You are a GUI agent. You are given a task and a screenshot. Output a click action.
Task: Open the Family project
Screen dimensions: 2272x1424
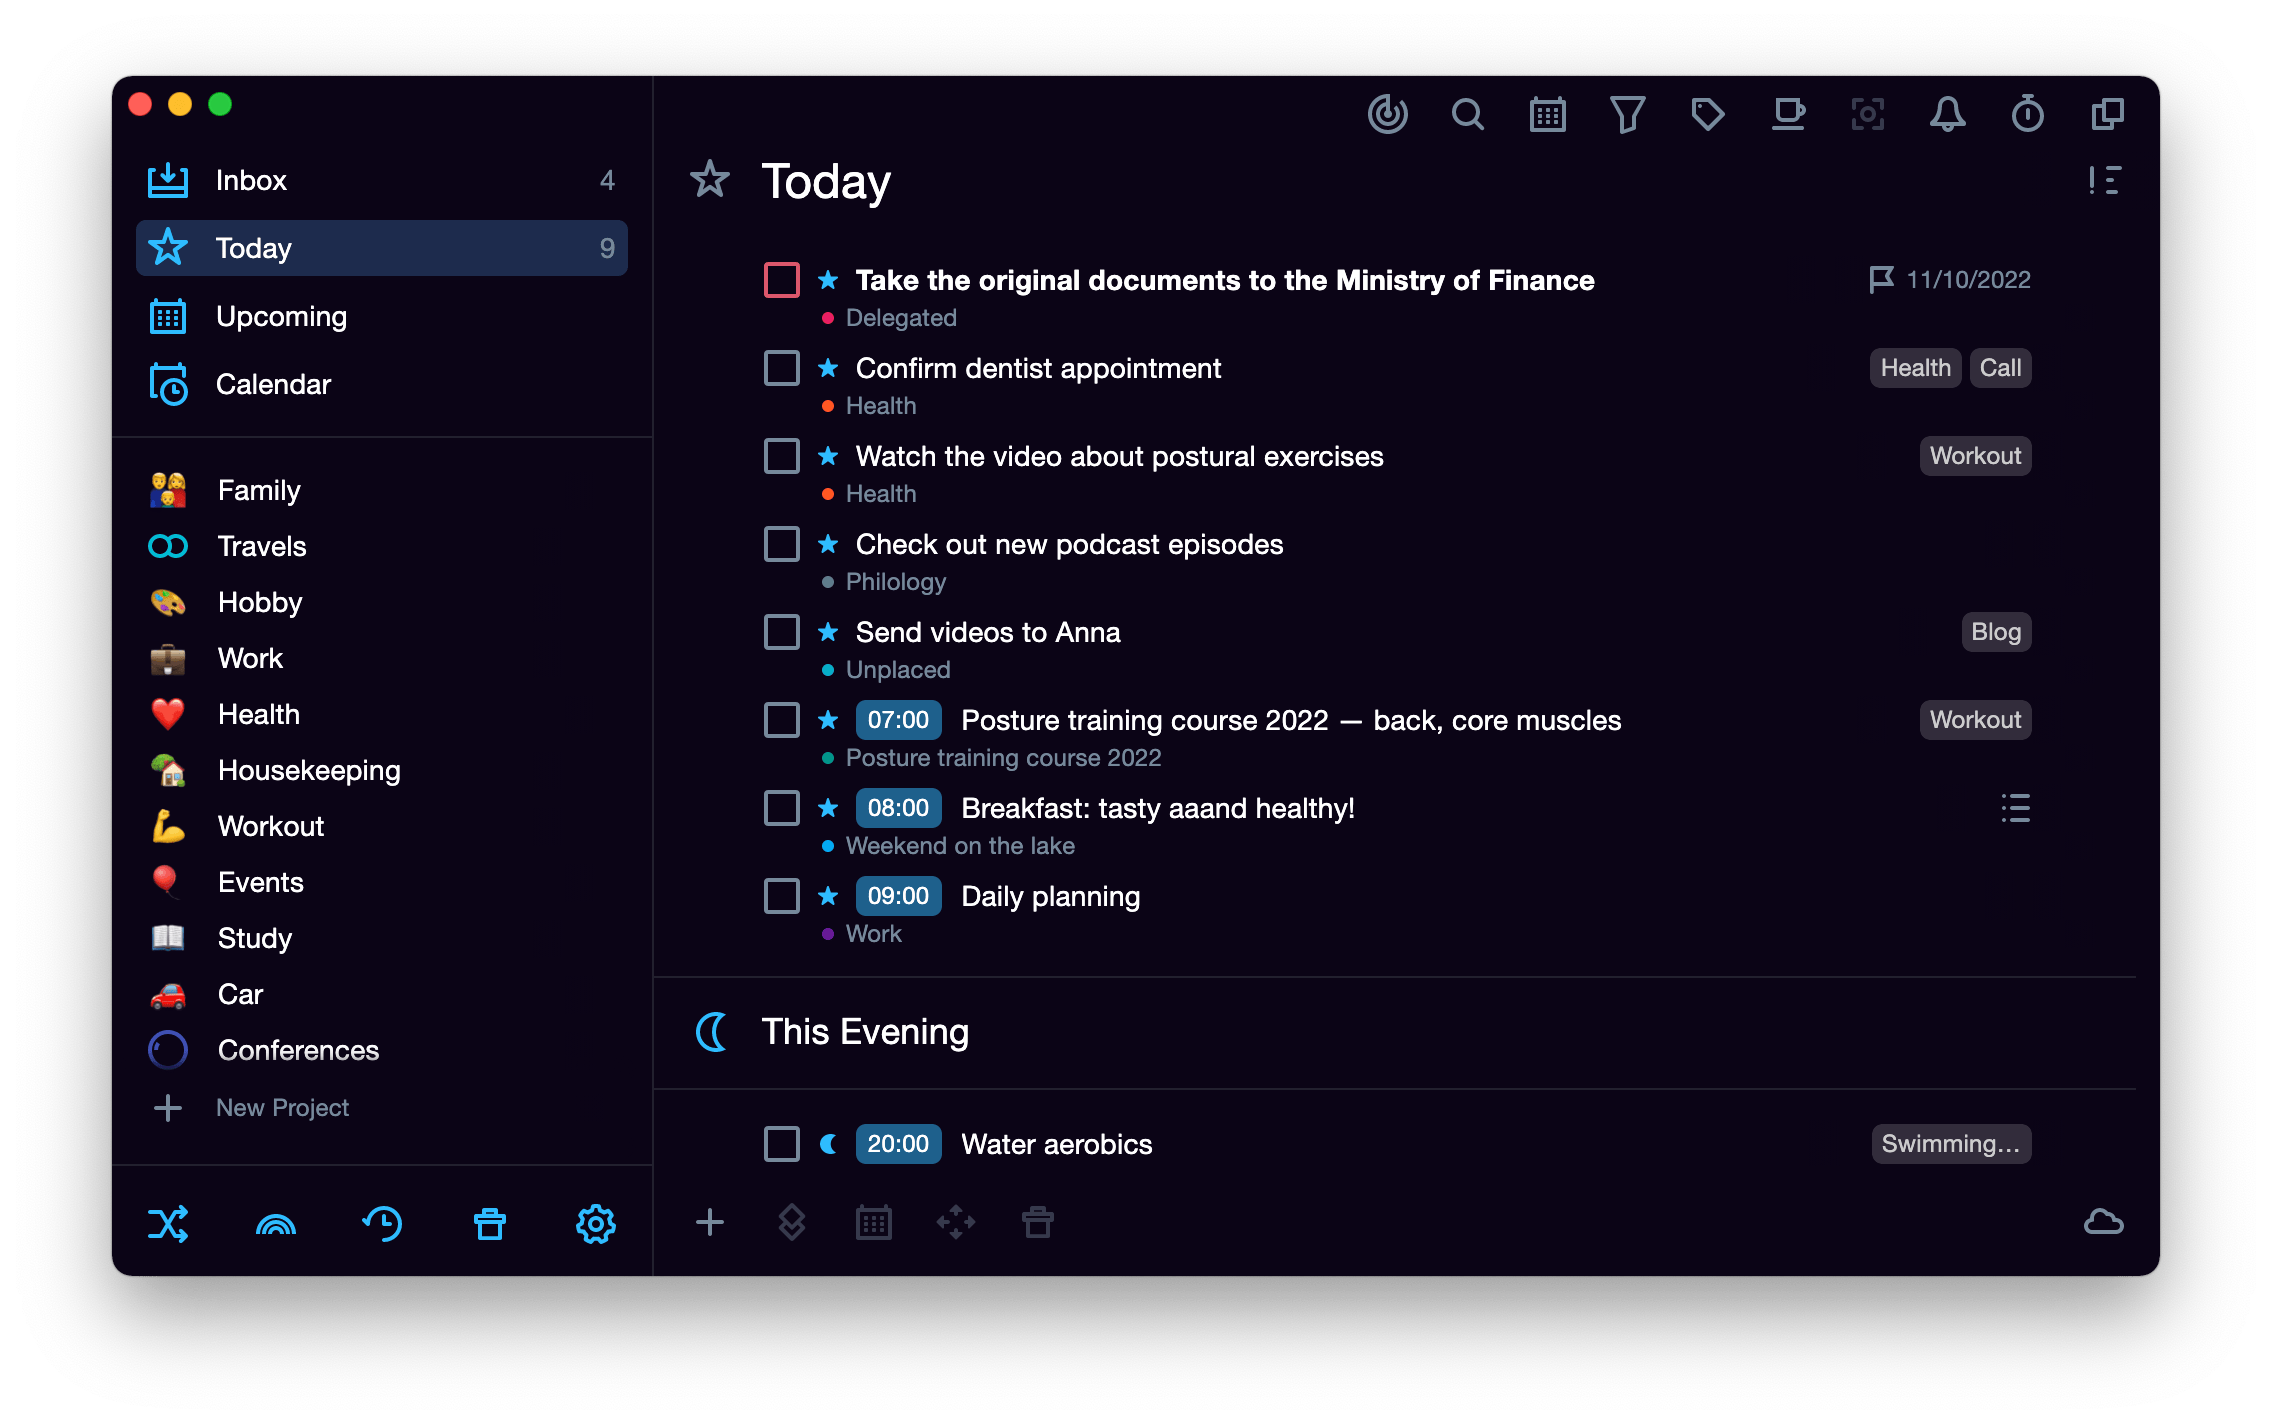(x=382, y=490)
